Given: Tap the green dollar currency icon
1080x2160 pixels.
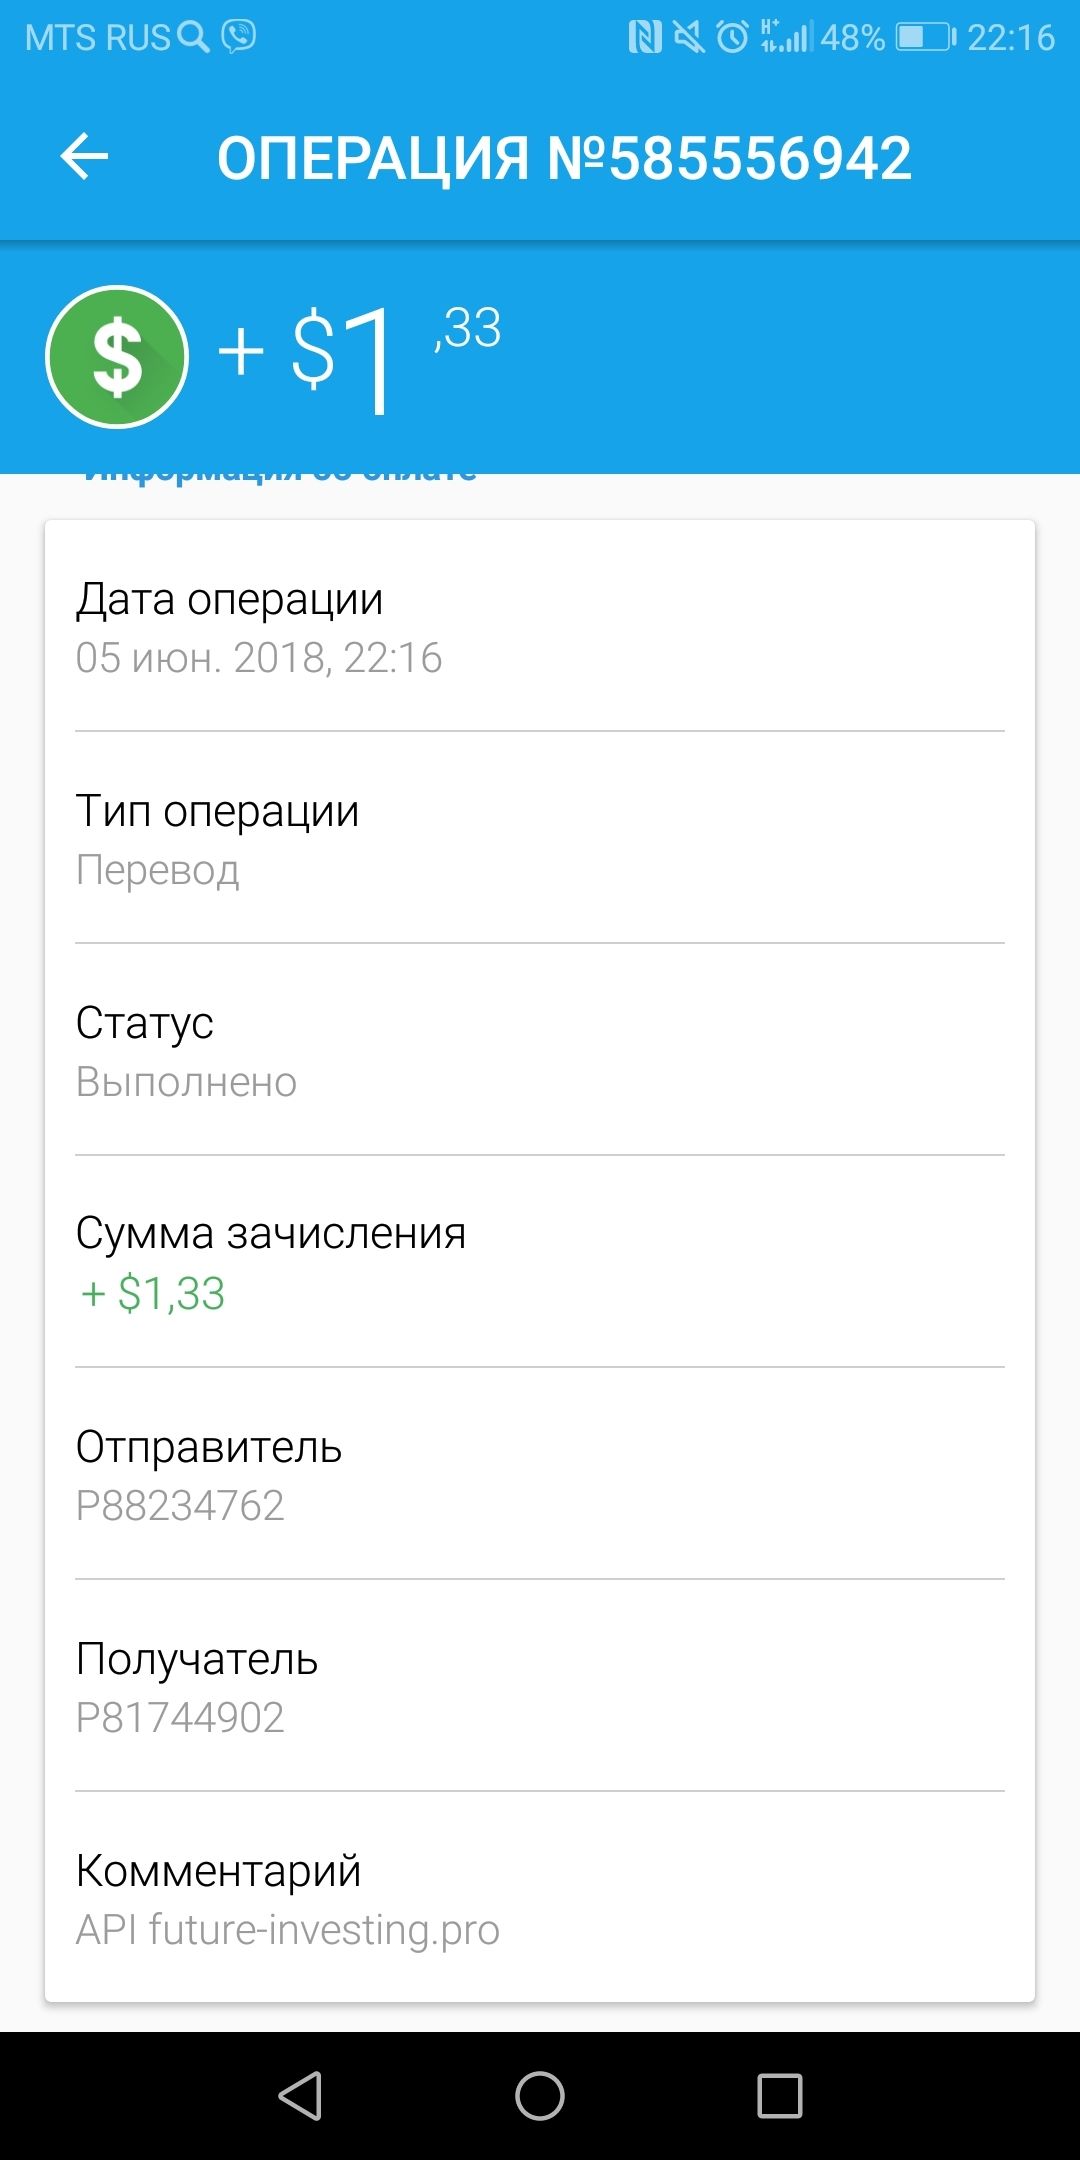Looking at the screenshot, I should point(117,357).
